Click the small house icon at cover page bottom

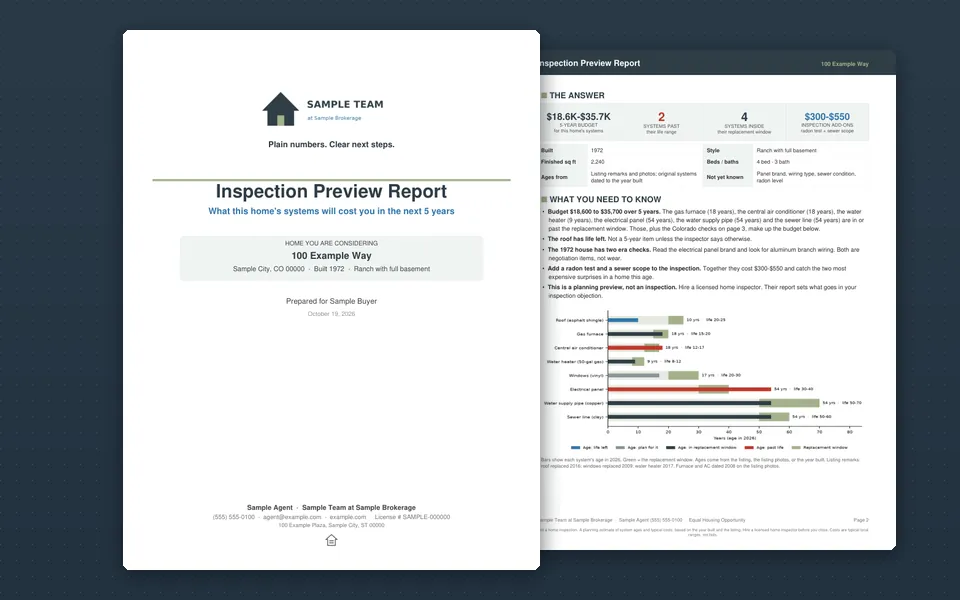pyautogui.click(x=331, y=540)
